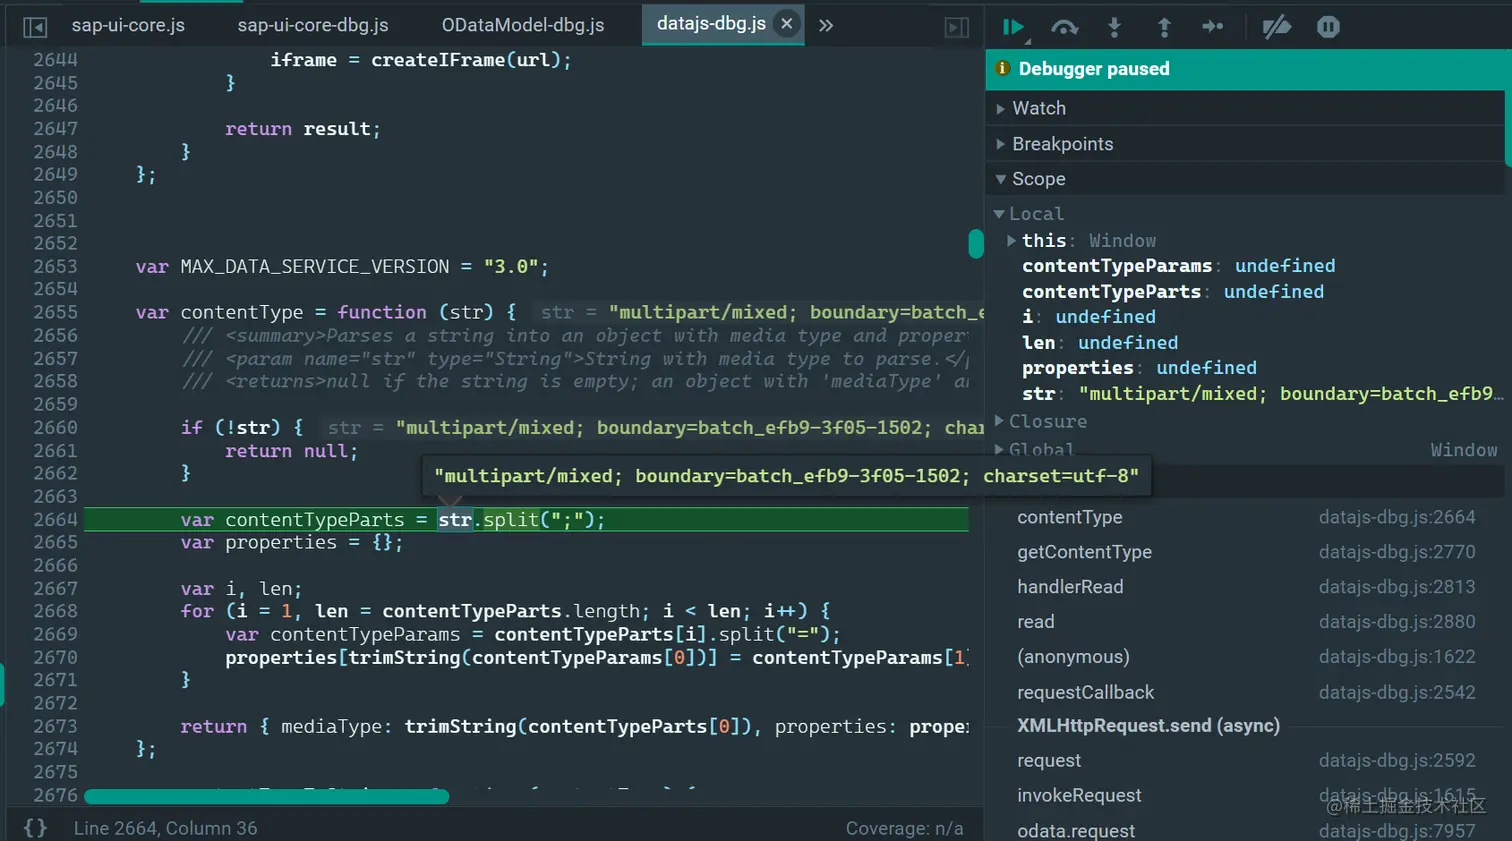
Task: Click contentTypeParts: undefined scope entry
Action: (x=1172, y=292)
